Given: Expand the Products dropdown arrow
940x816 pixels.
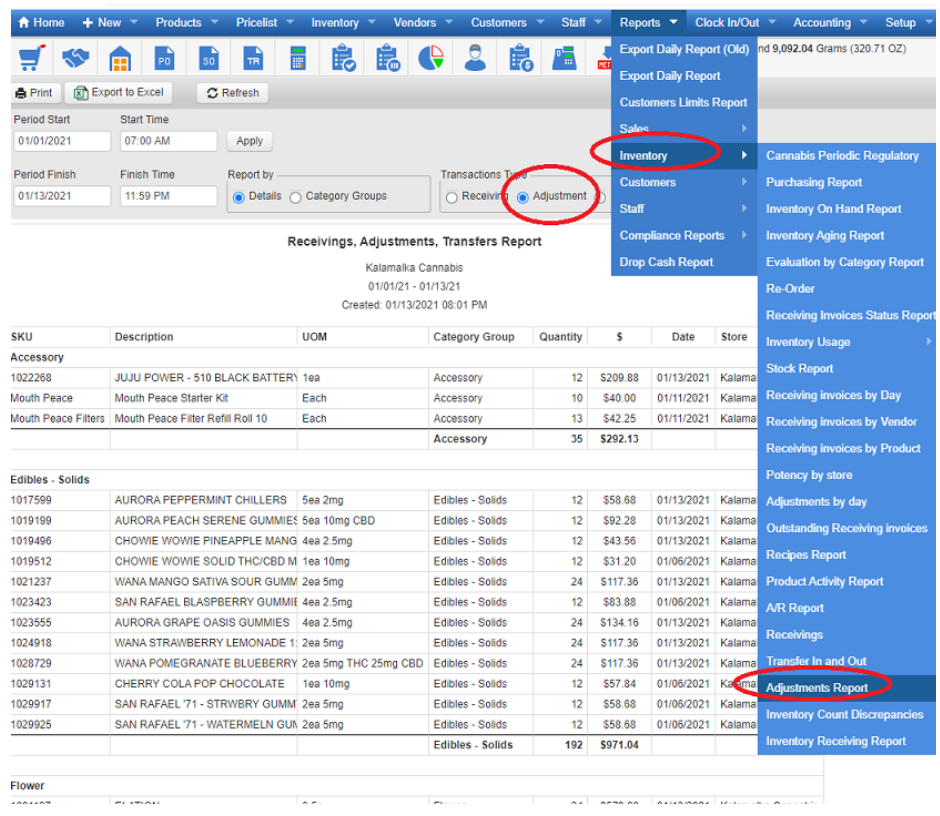Looking at the screenshot, I should [214, 22].
